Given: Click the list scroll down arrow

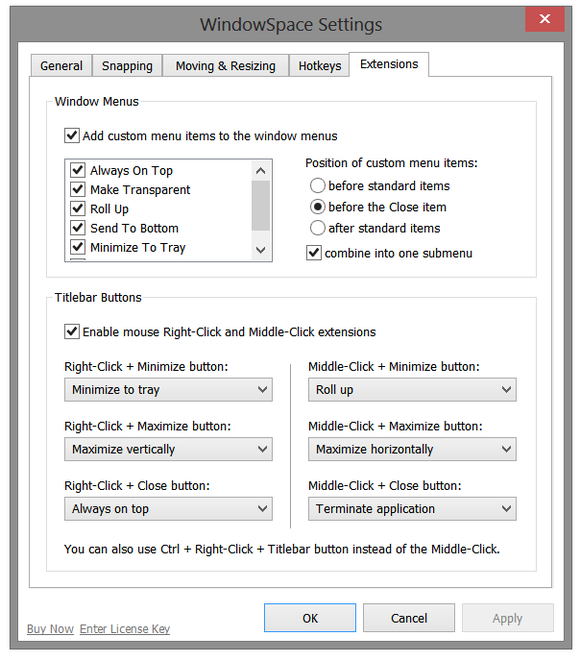Looking at the screenshot, I should (x=260, y=250).
